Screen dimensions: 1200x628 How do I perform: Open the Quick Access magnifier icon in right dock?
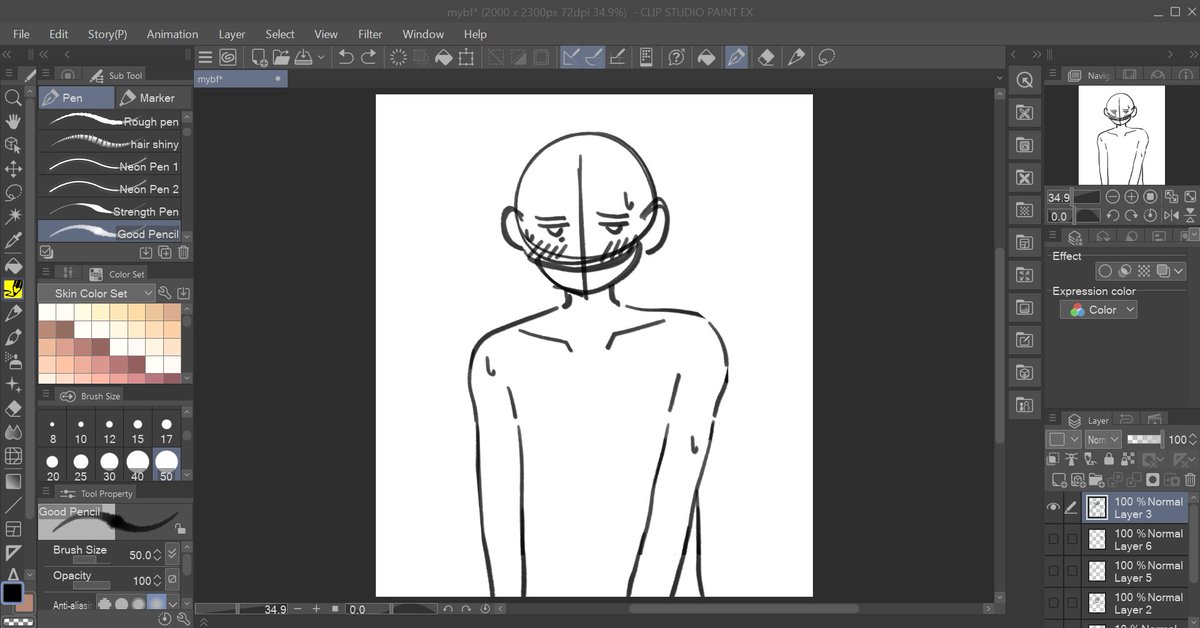1024,80
